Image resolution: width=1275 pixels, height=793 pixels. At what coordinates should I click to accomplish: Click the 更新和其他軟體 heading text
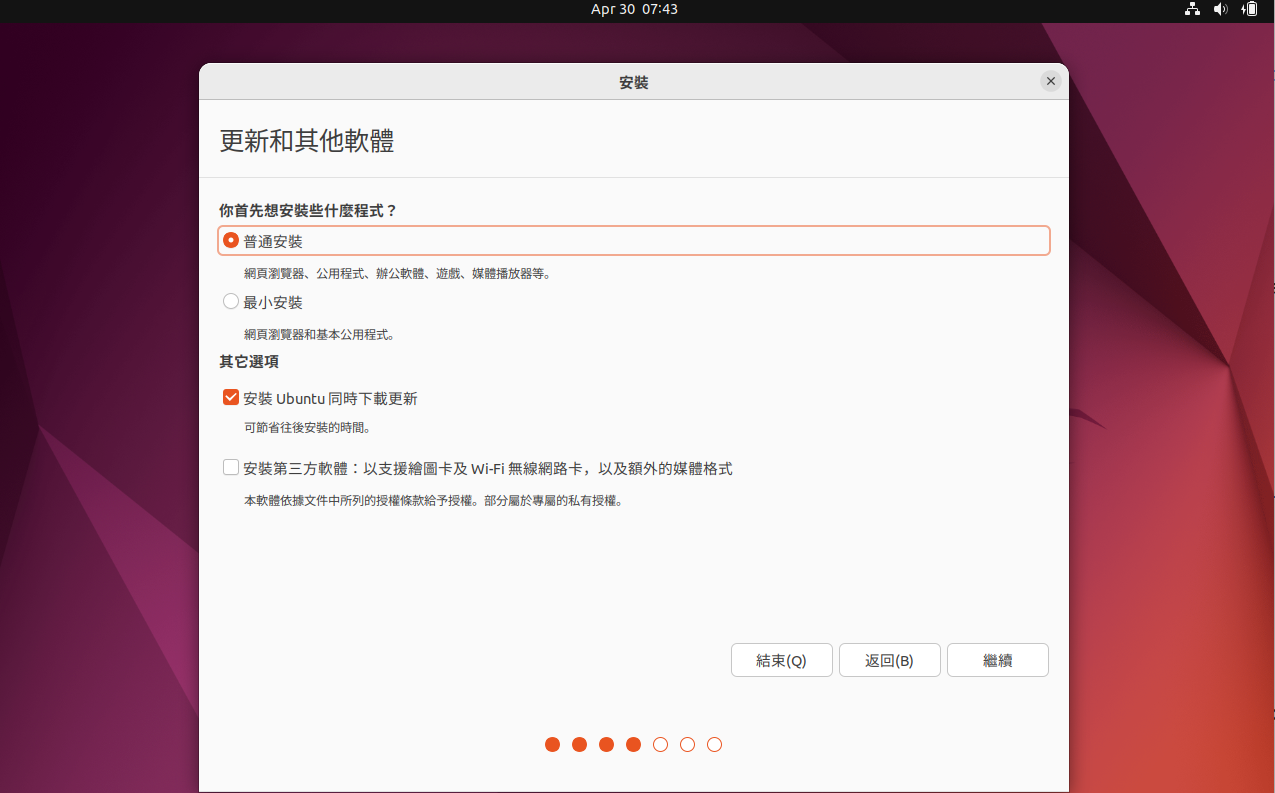tap(307, 141)
